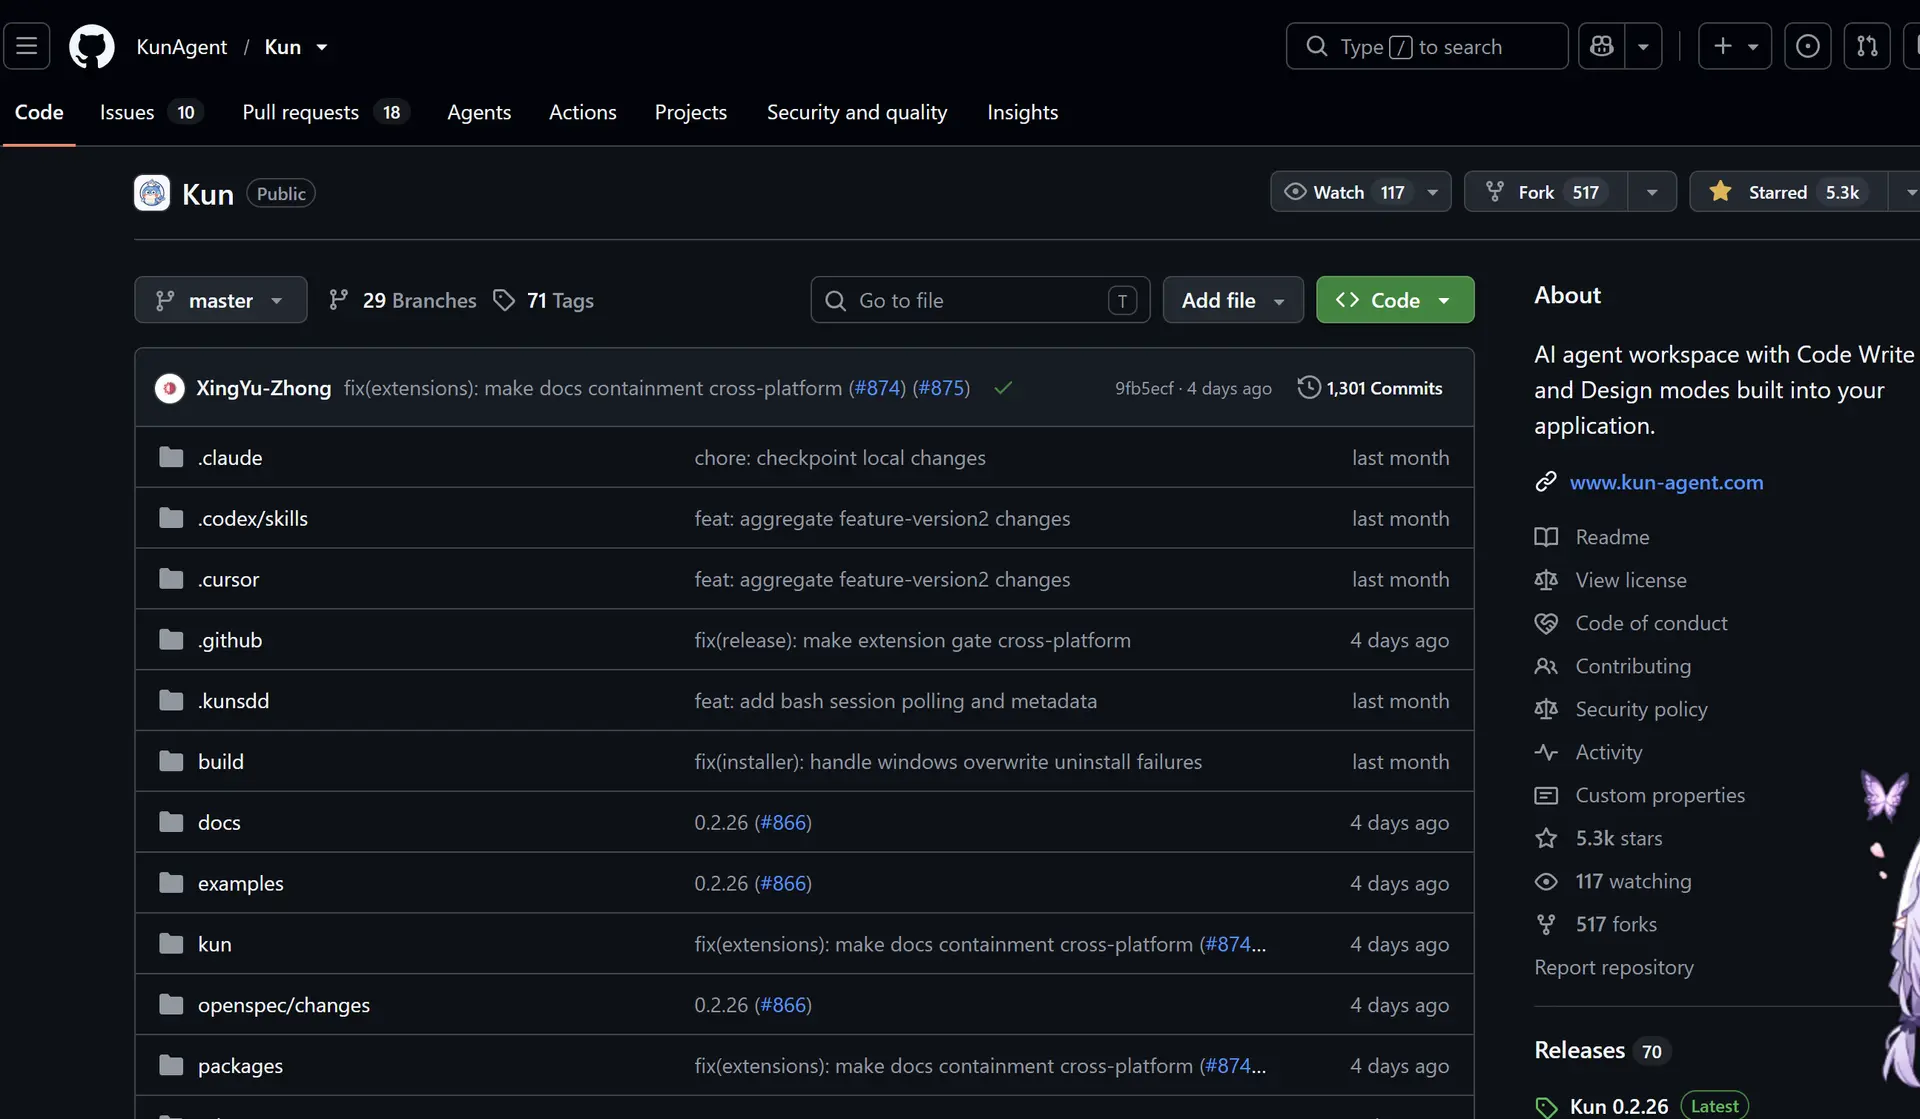
Task: Toggle Watch notifications for Kun
Action: (x=1360, y=192)
